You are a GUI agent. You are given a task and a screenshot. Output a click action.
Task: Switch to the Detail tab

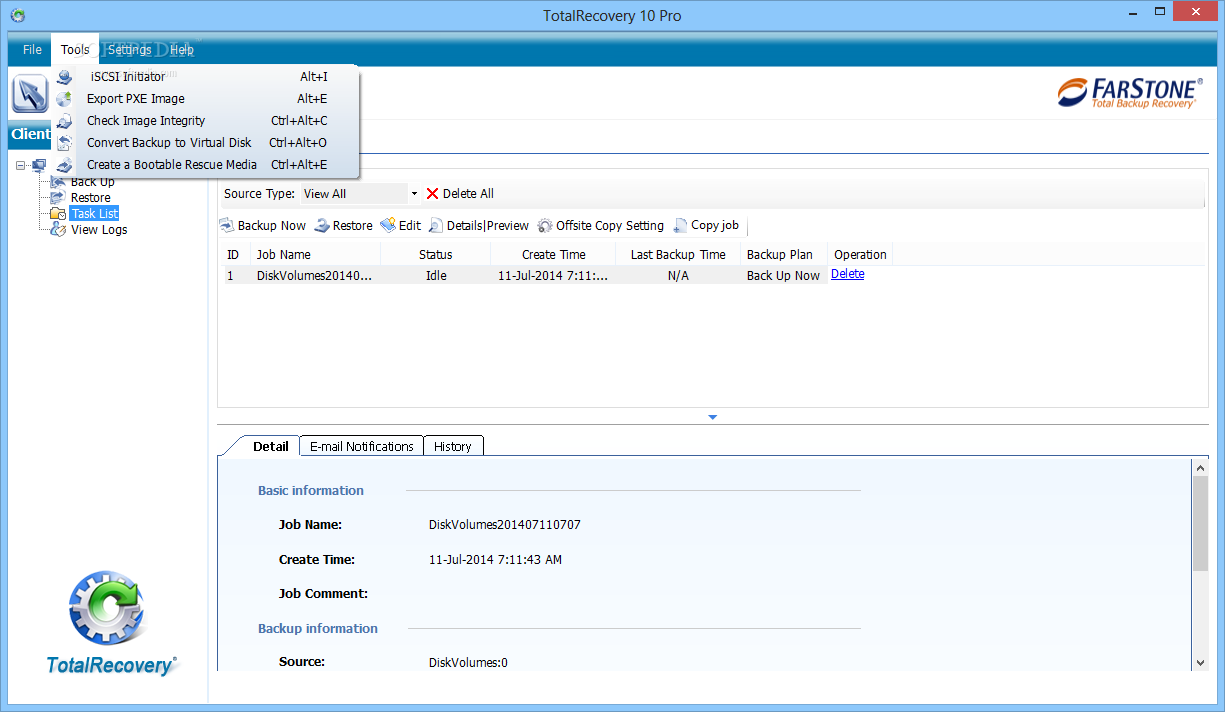click(x=270, y=446)
